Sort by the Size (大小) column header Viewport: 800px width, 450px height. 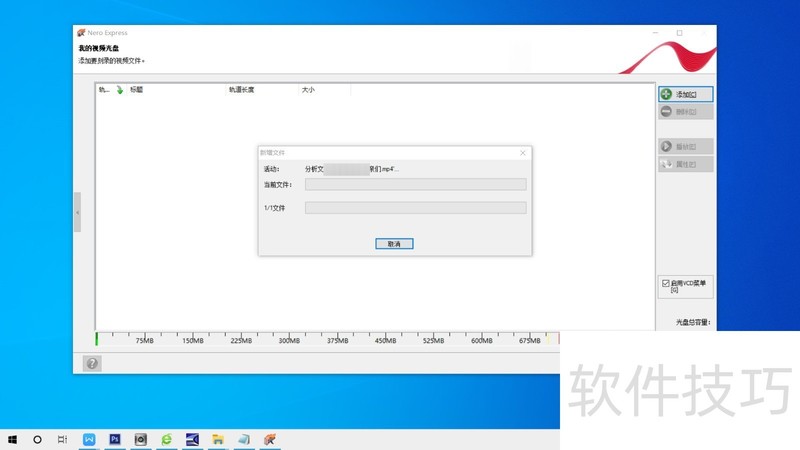308,90
